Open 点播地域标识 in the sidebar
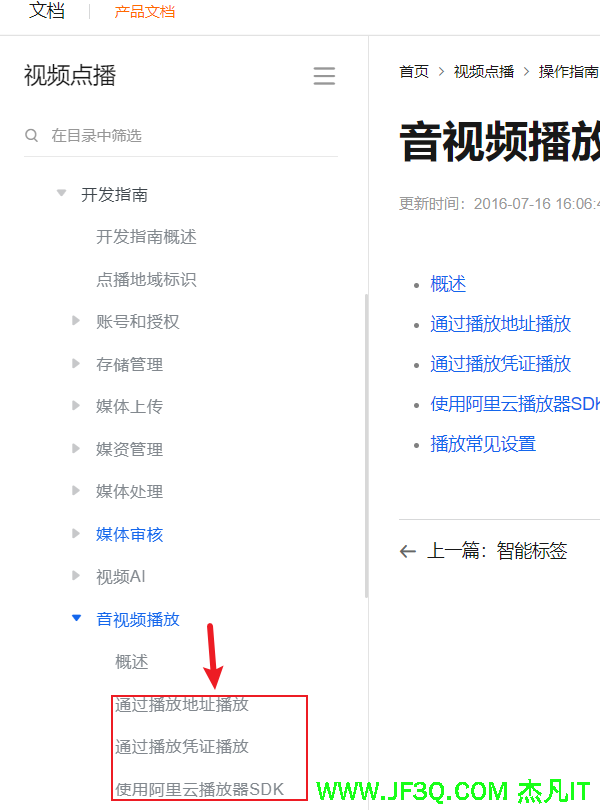600x810 pixels. point(146,279)
